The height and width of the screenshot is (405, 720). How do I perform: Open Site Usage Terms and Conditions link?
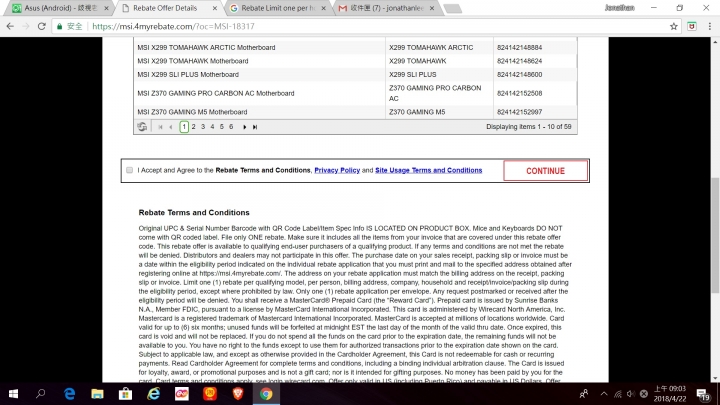pos(428,170)
